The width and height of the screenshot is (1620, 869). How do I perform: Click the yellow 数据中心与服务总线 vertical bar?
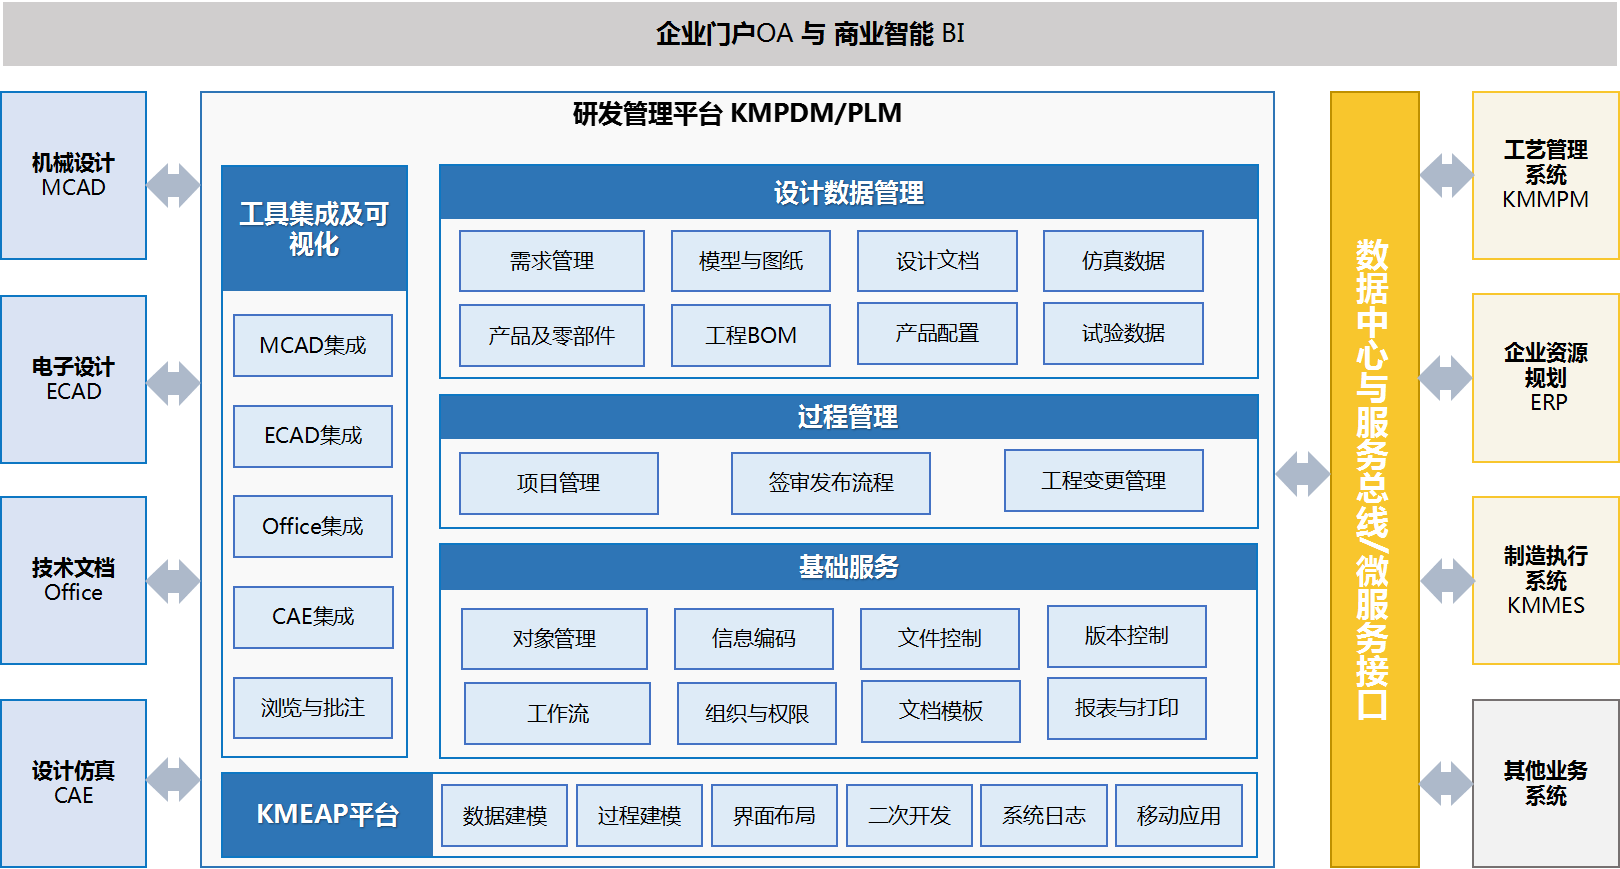[x=1374, y=479]
